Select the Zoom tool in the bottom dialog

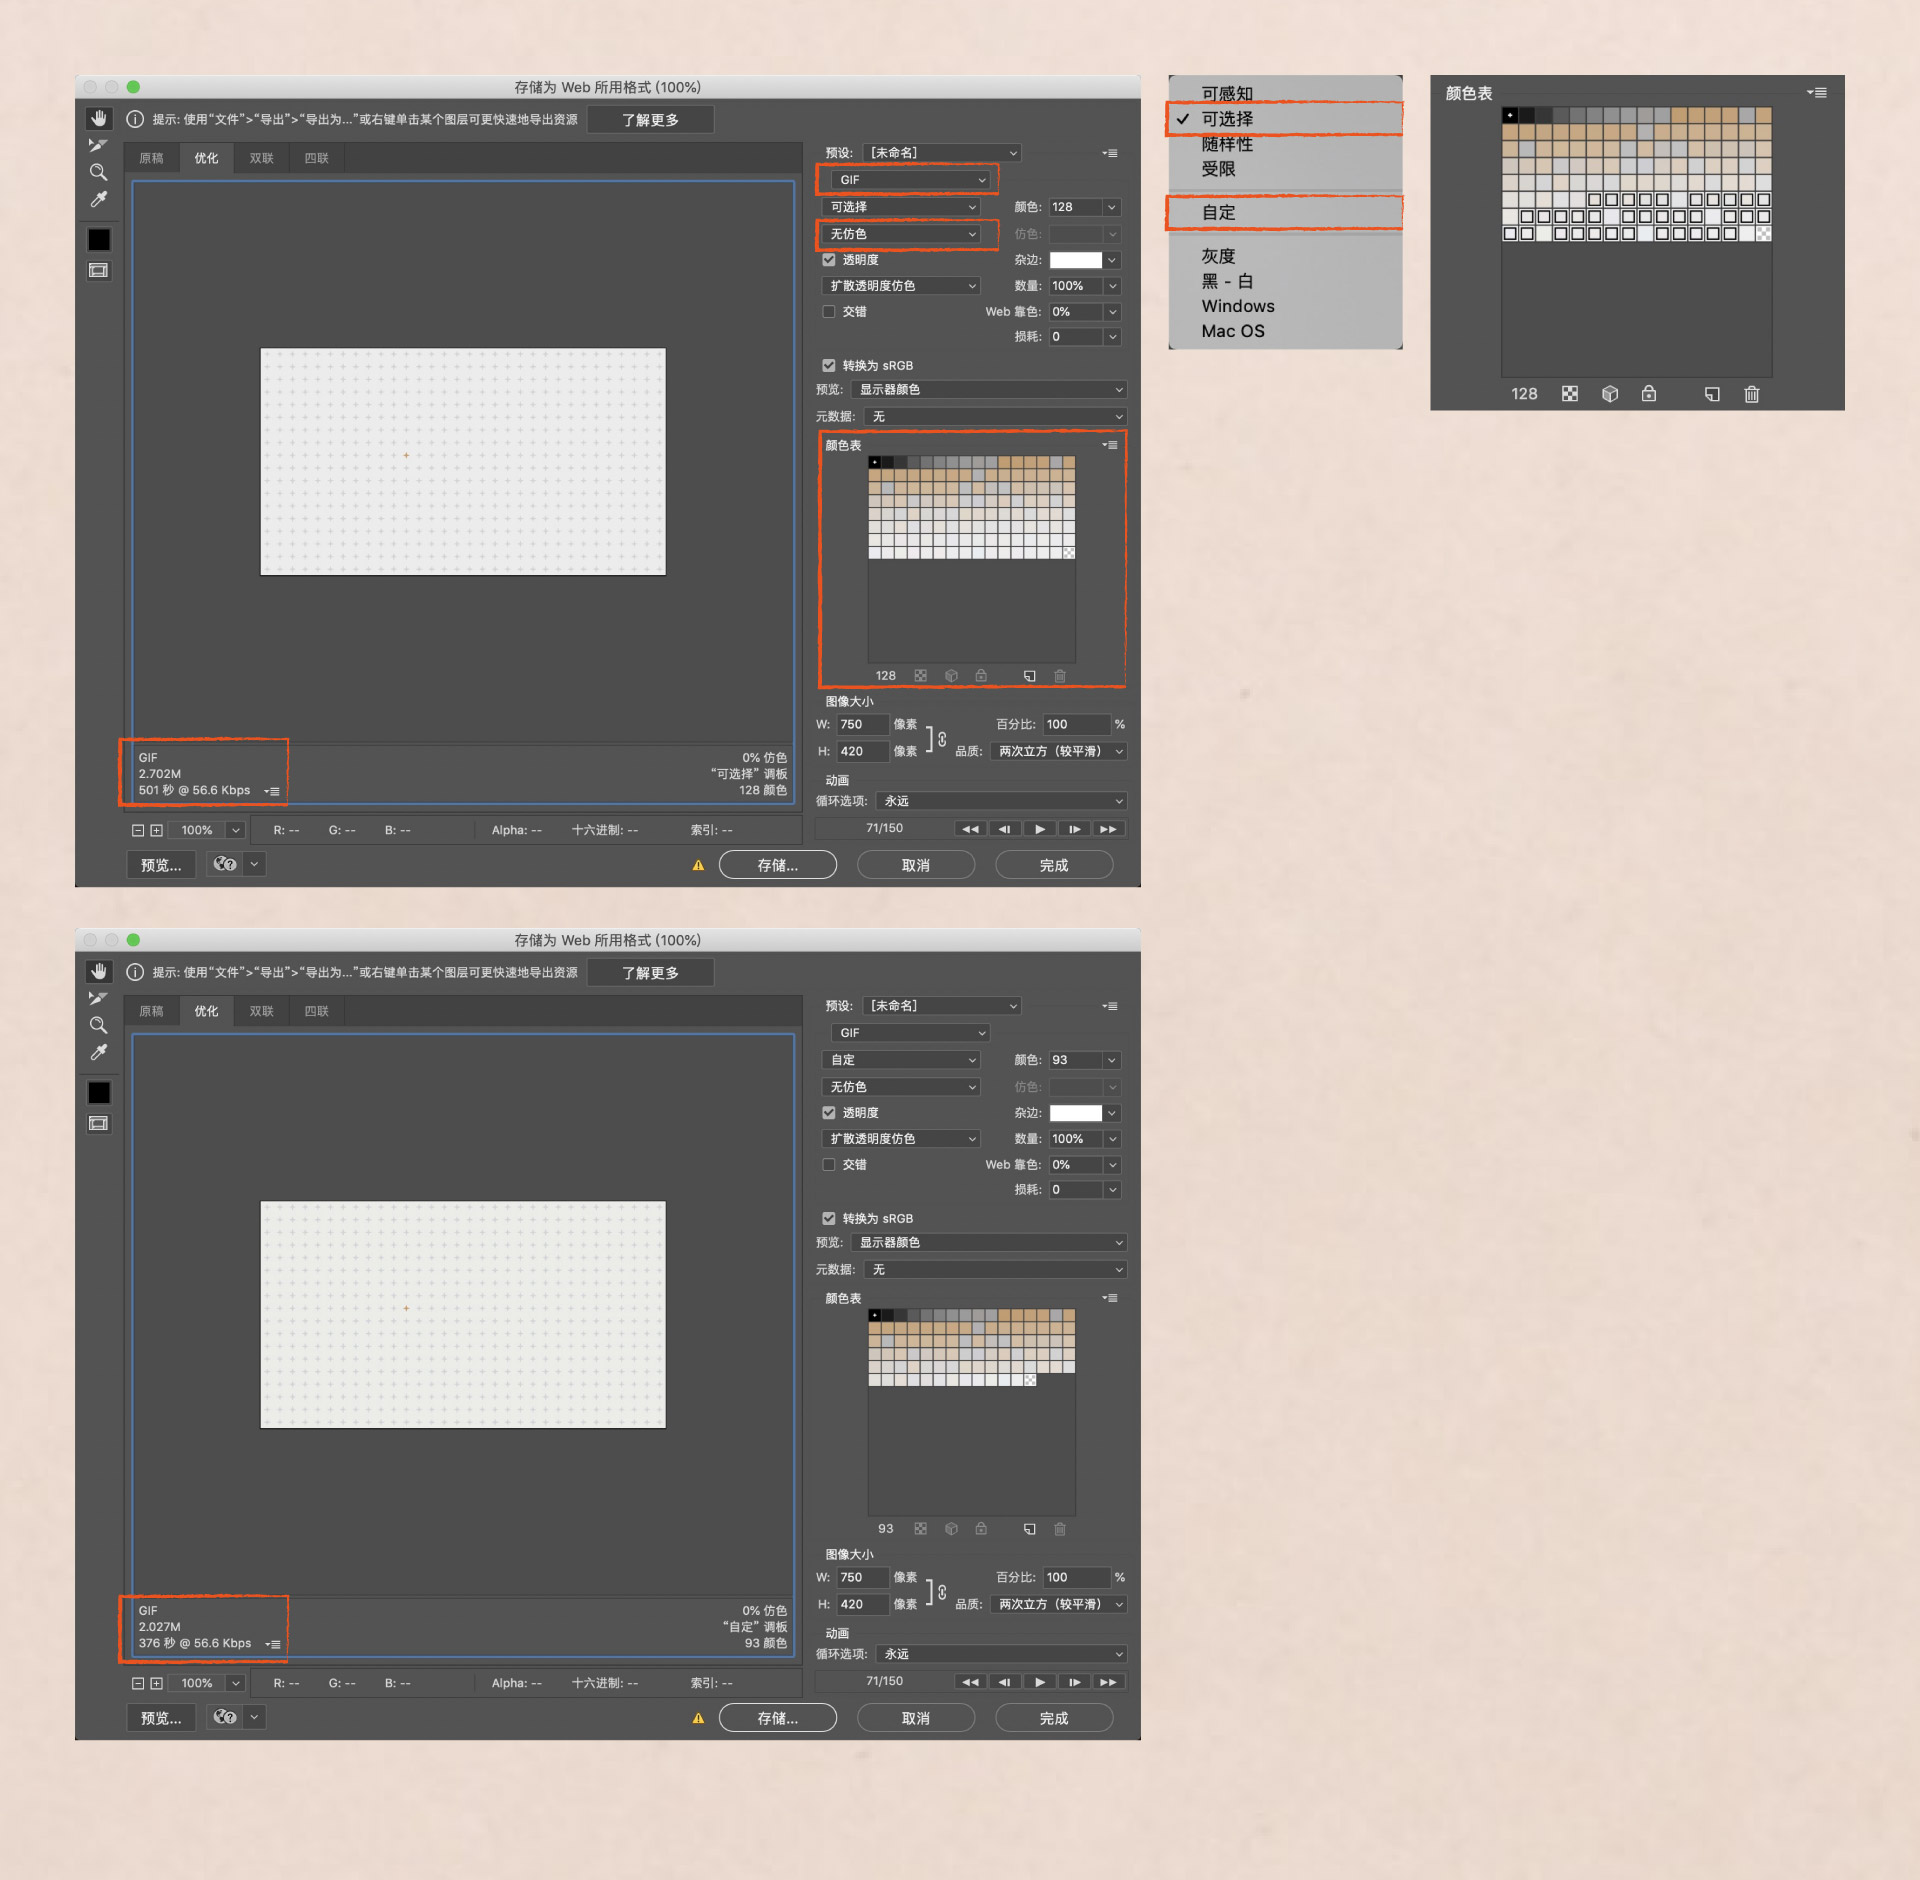pyautogui.click(x=99, y=1025)
